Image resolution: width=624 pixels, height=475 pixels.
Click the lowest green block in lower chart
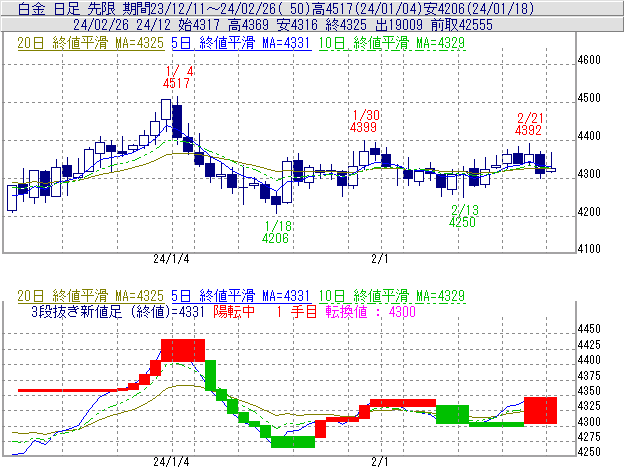tap(292, 442)
